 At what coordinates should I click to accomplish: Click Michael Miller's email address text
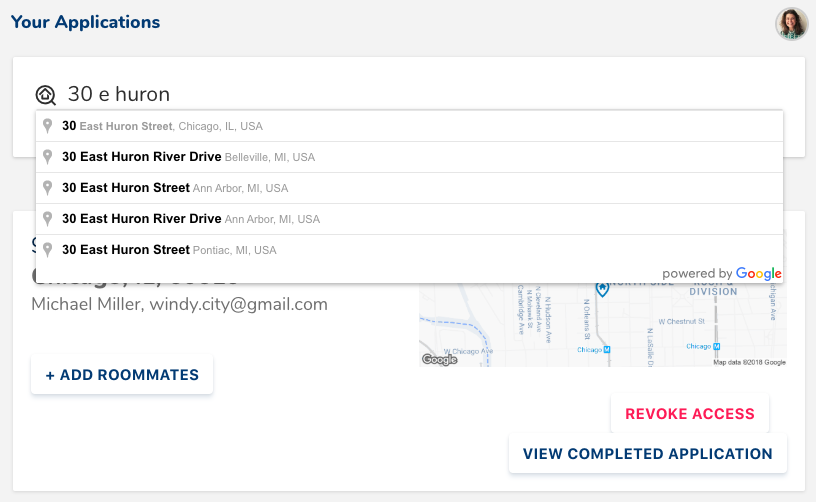(239, 304)
